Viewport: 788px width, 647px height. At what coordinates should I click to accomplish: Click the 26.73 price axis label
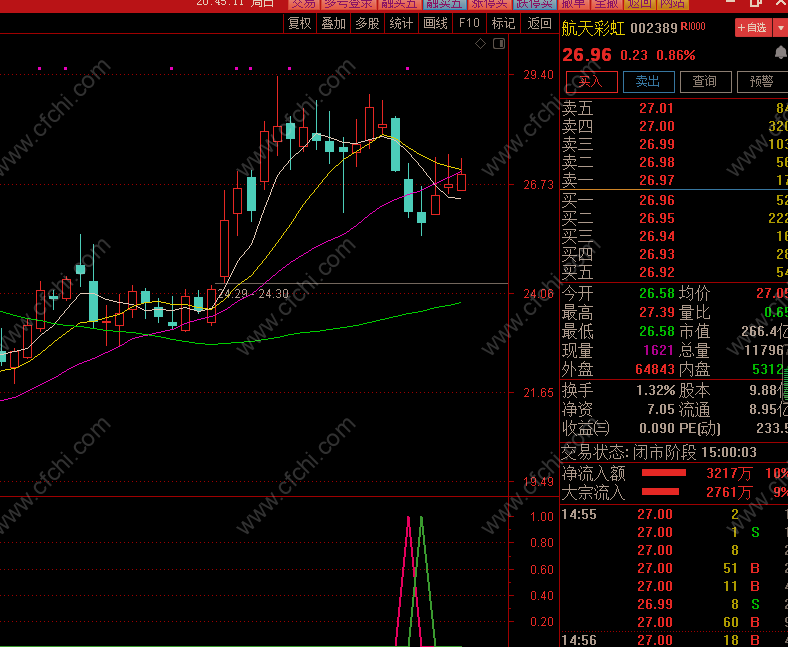[539, 184]
